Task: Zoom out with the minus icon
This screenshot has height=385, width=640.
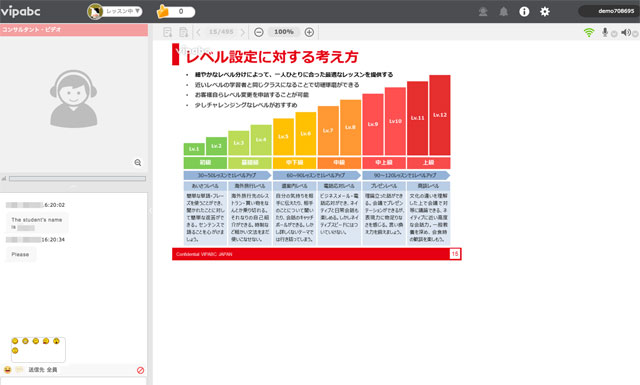Action: [x=259, y=32]
